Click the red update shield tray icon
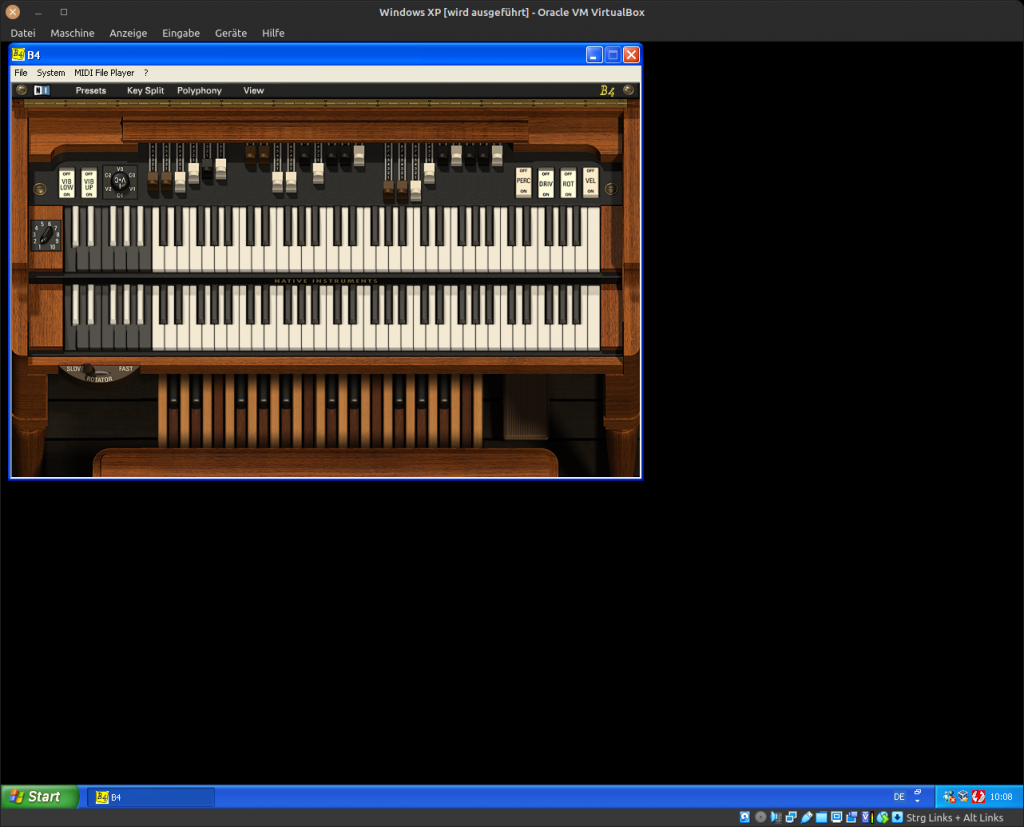The width and height of the screenshot is (1024, 827). (978, 797)
